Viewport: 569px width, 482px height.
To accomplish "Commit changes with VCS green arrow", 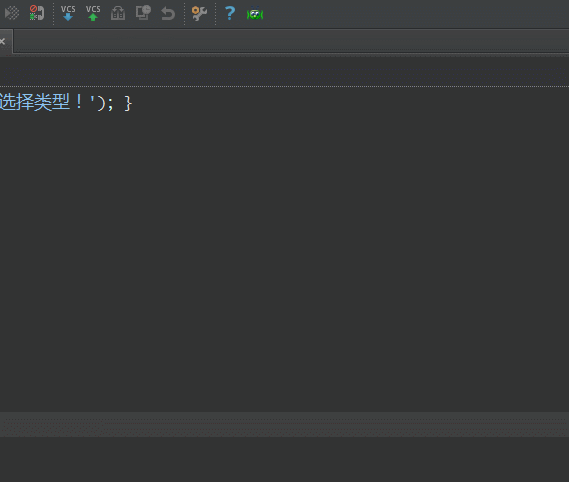I will [x=93, y=13].
